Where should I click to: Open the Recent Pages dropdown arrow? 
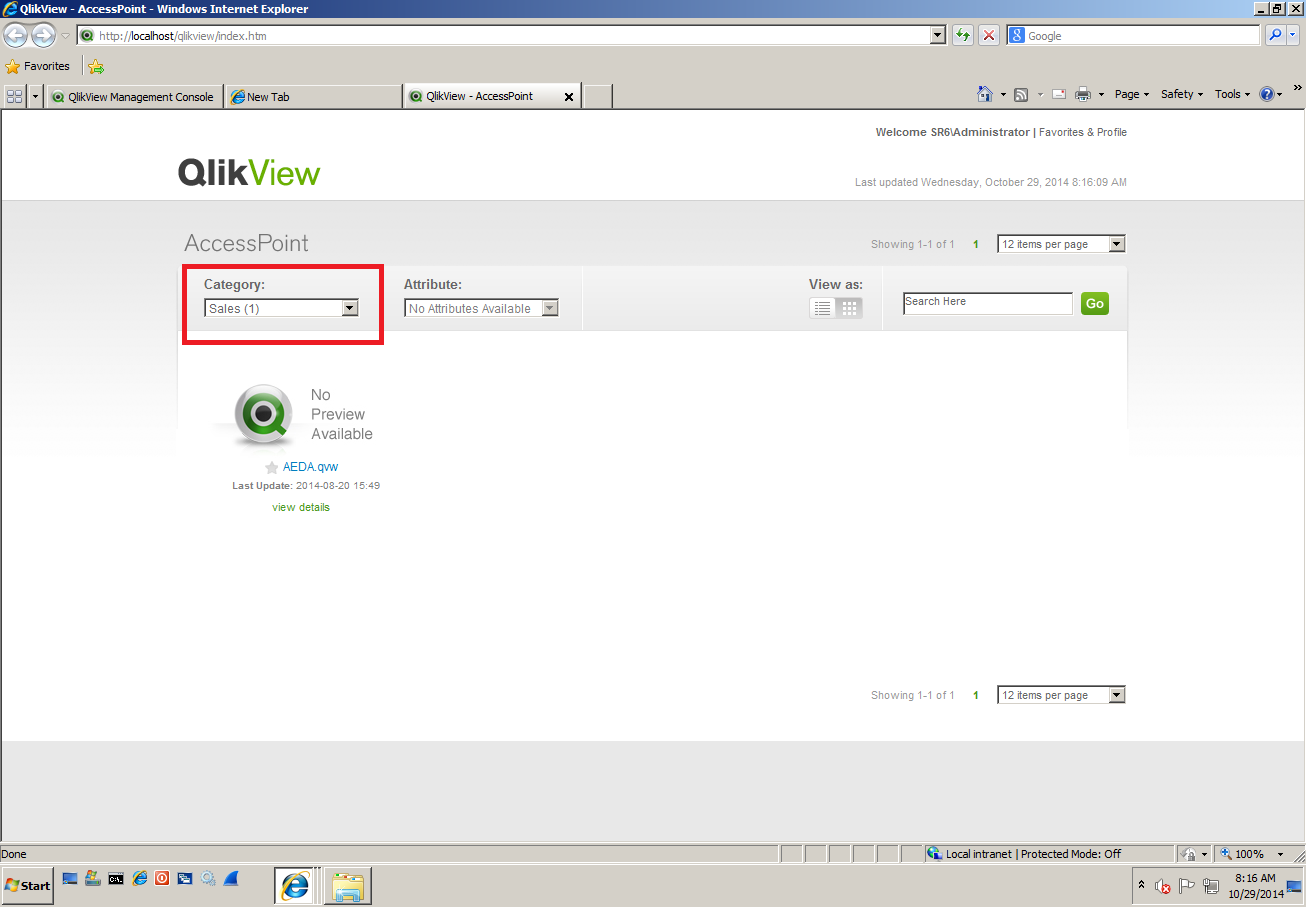(65, 35)
